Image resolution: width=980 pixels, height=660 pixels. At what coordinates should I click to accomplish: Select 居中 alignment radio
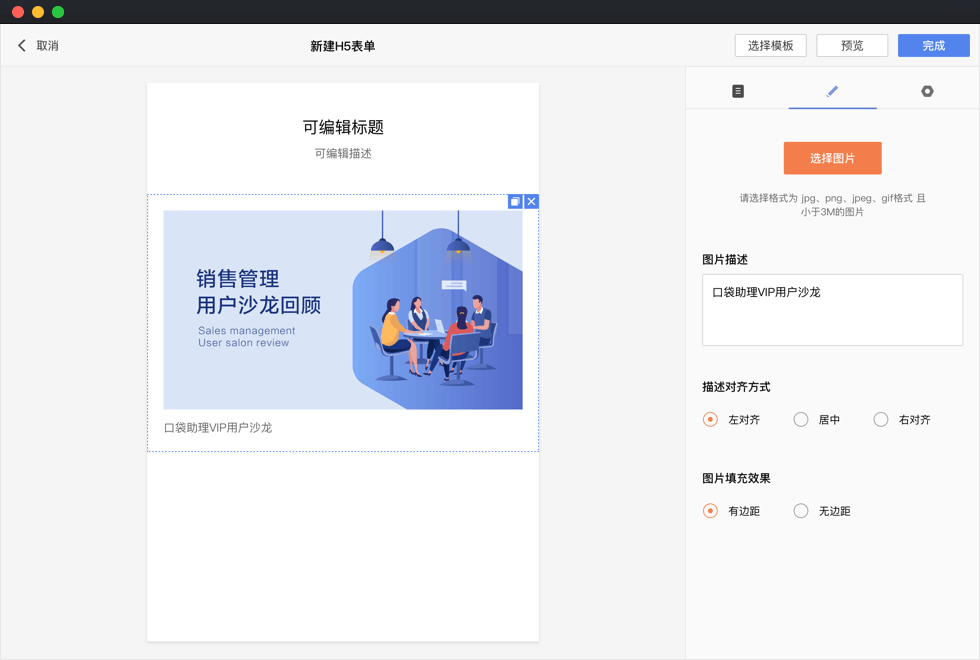point(801,419)
